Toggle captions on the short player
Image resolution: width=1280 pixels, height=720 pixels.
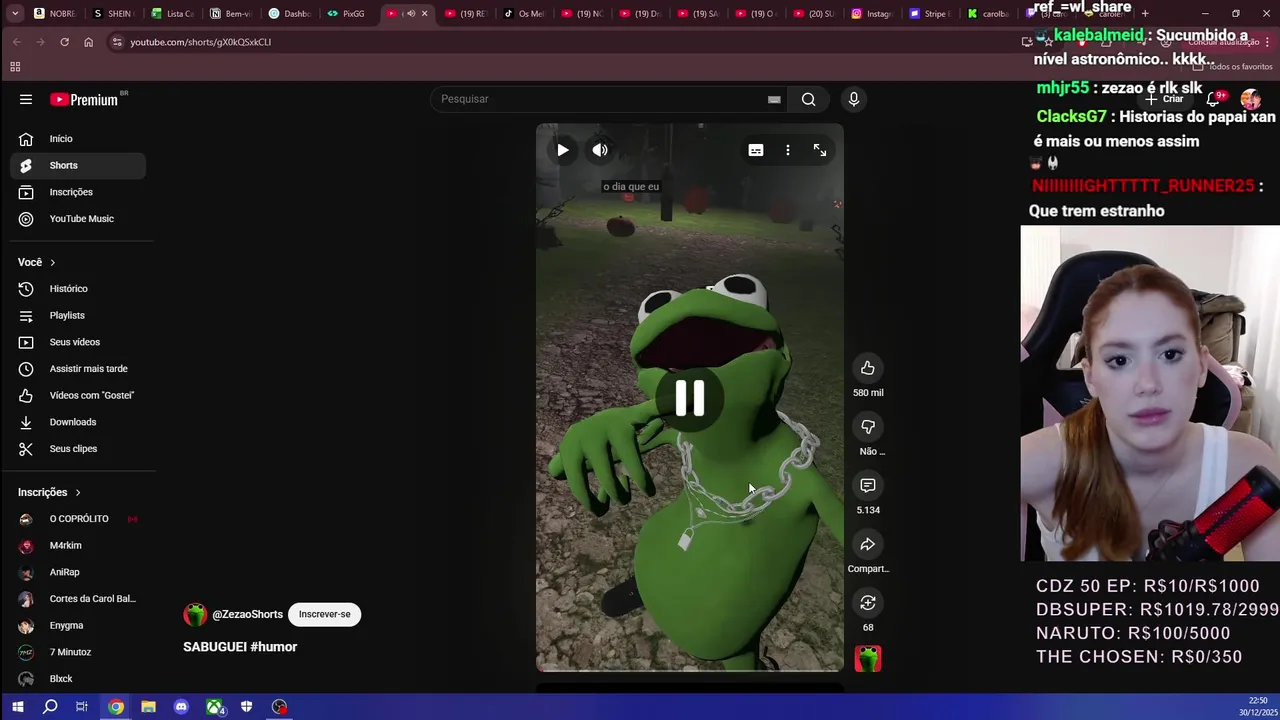pyautogui.click(x=756, y=150)
